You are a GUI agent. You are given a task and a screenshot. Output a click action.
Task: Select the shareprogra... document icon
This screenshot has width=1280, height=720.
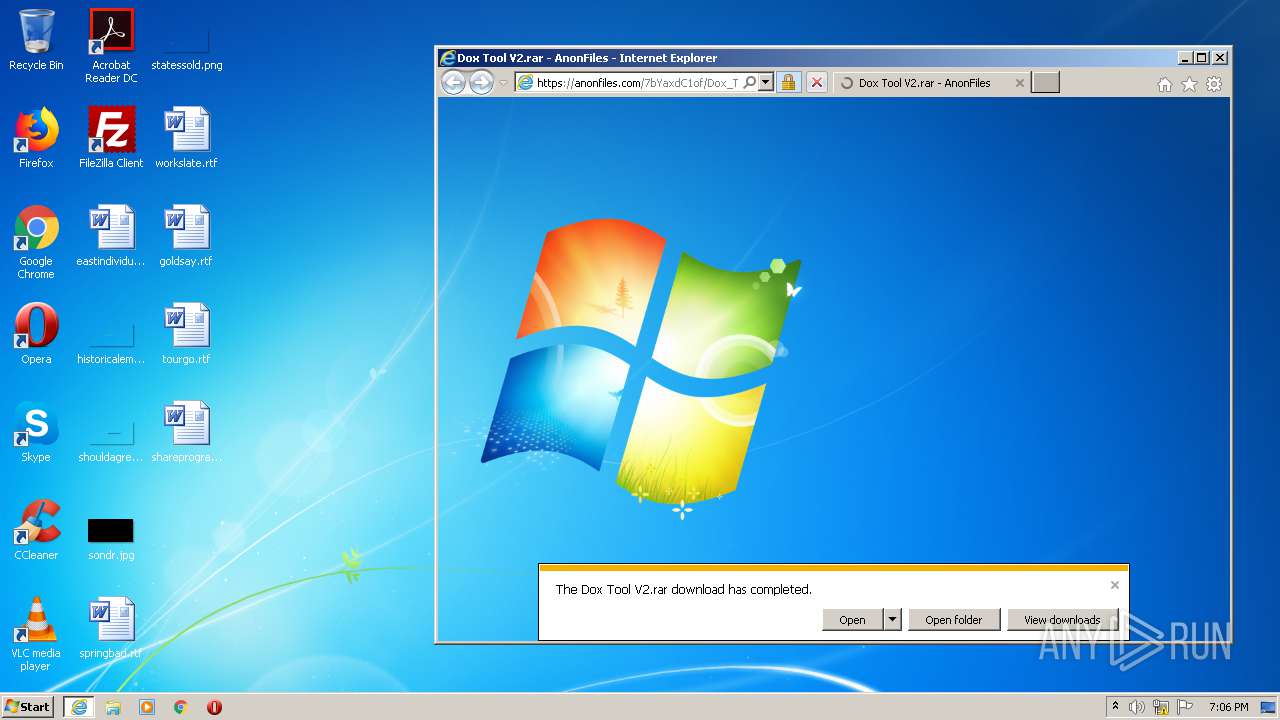(x=187, y=432)
